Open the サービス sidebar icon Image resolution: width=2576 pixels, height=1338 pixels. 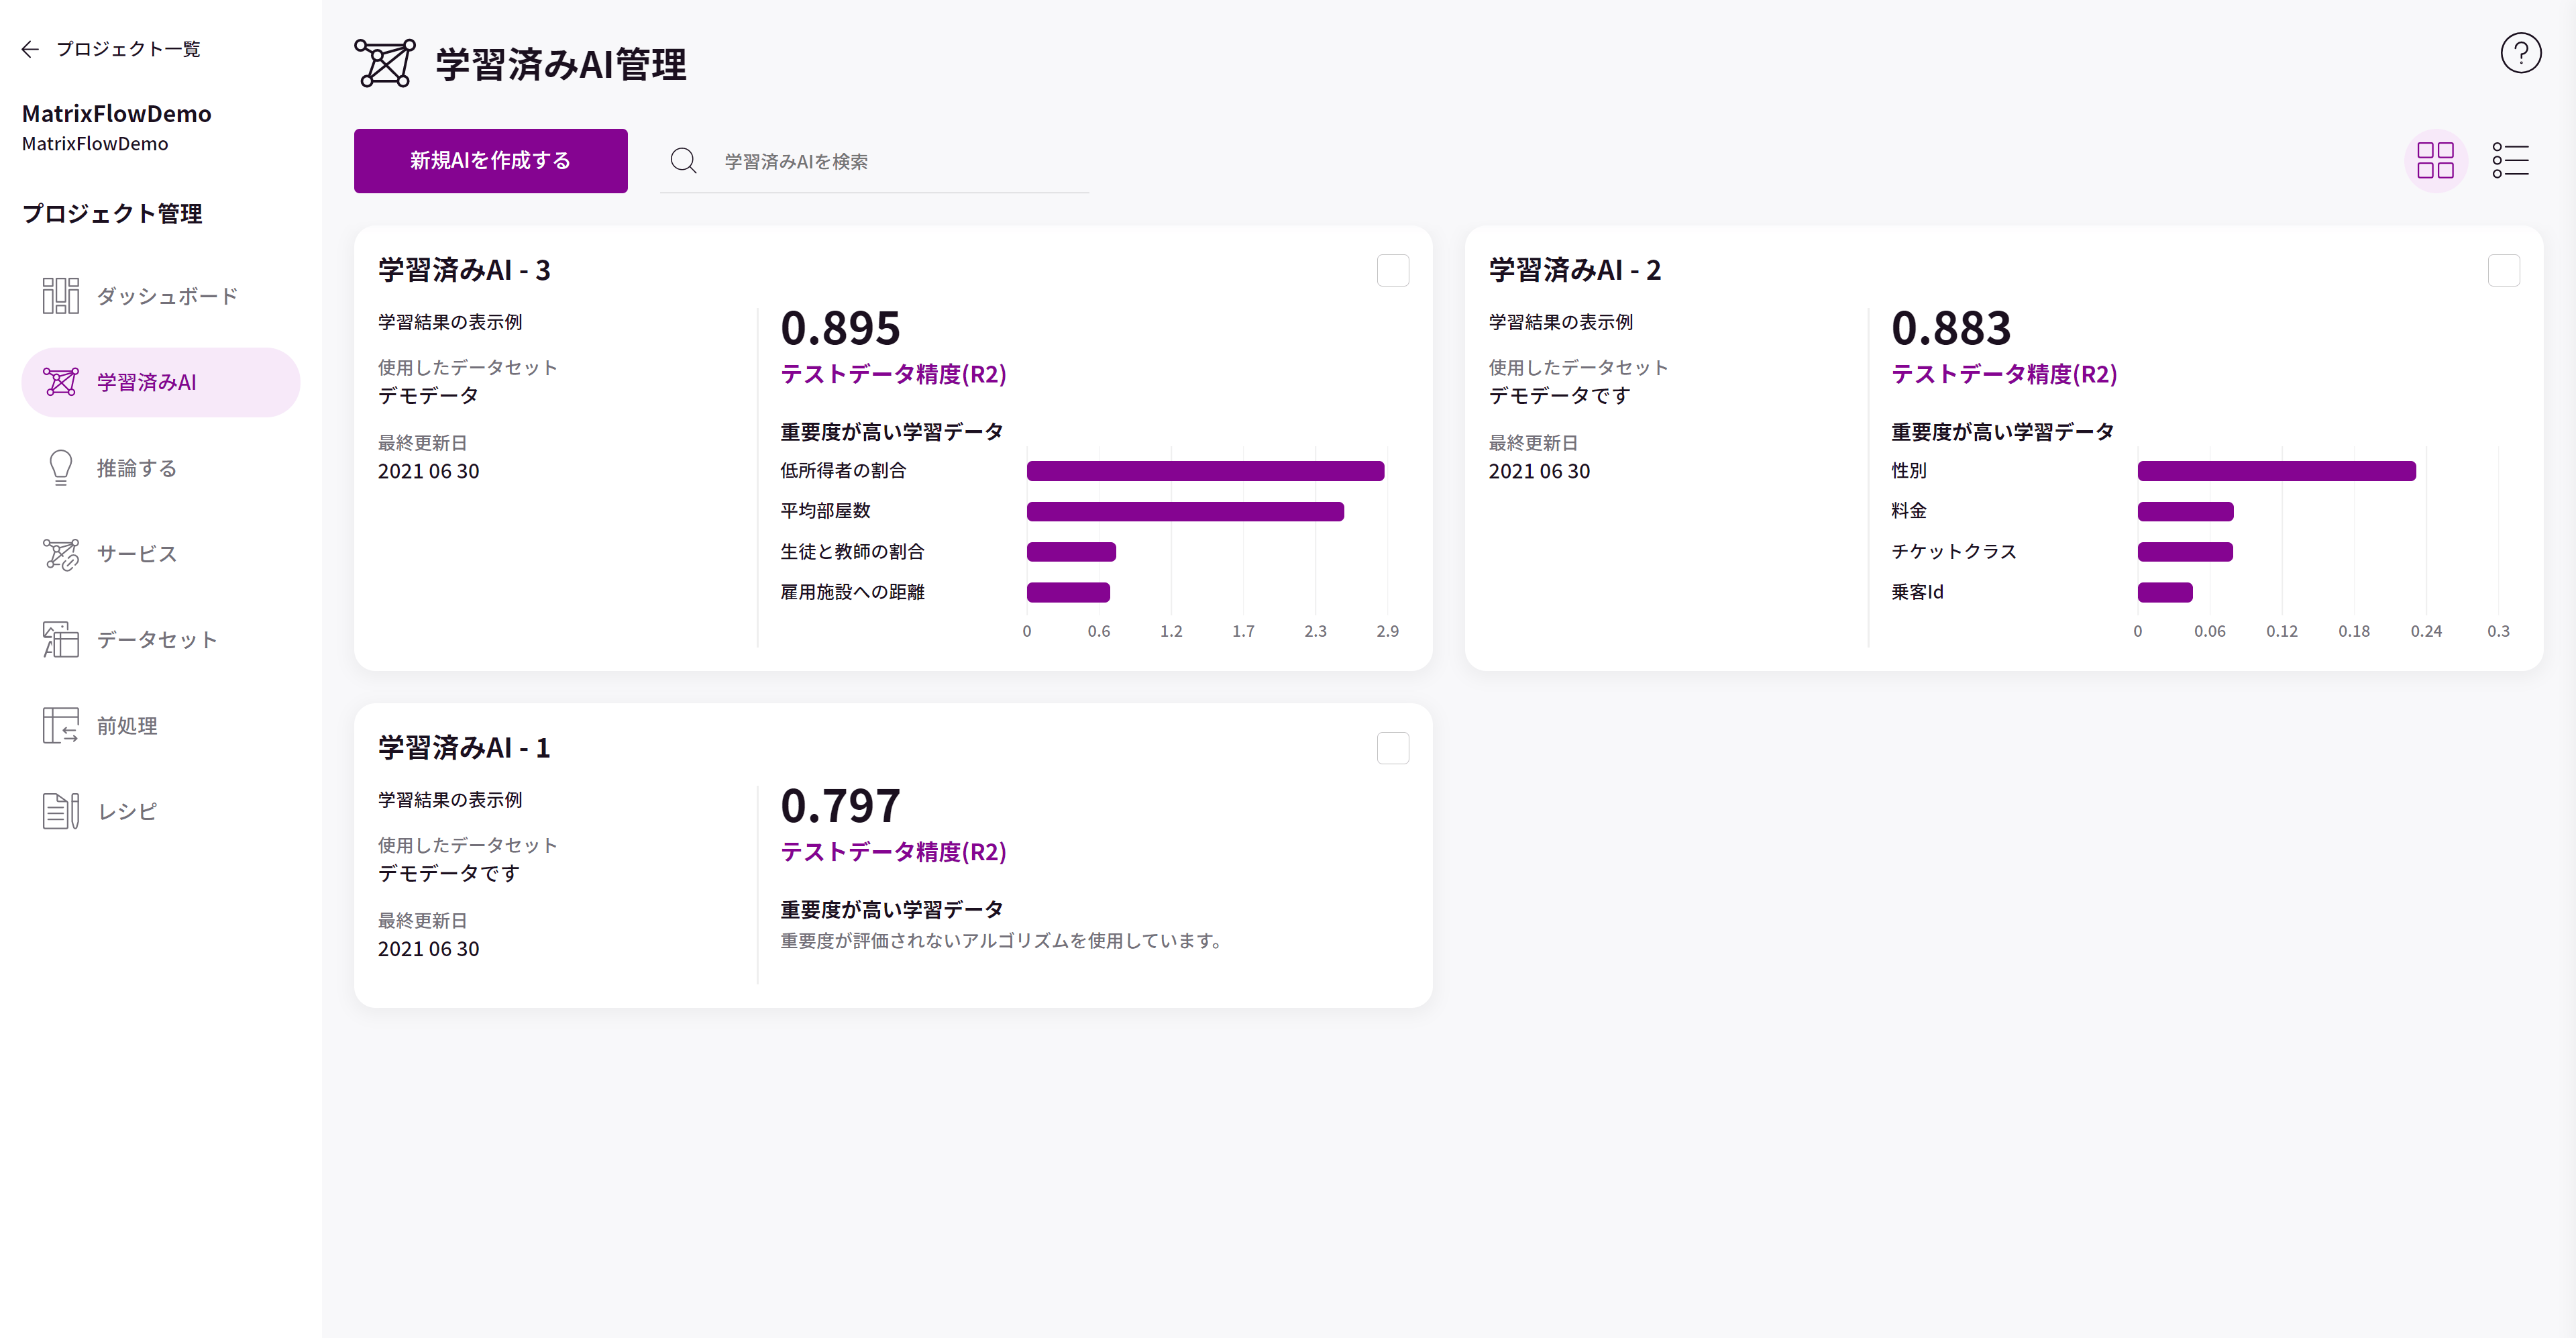tap(61, 554)
